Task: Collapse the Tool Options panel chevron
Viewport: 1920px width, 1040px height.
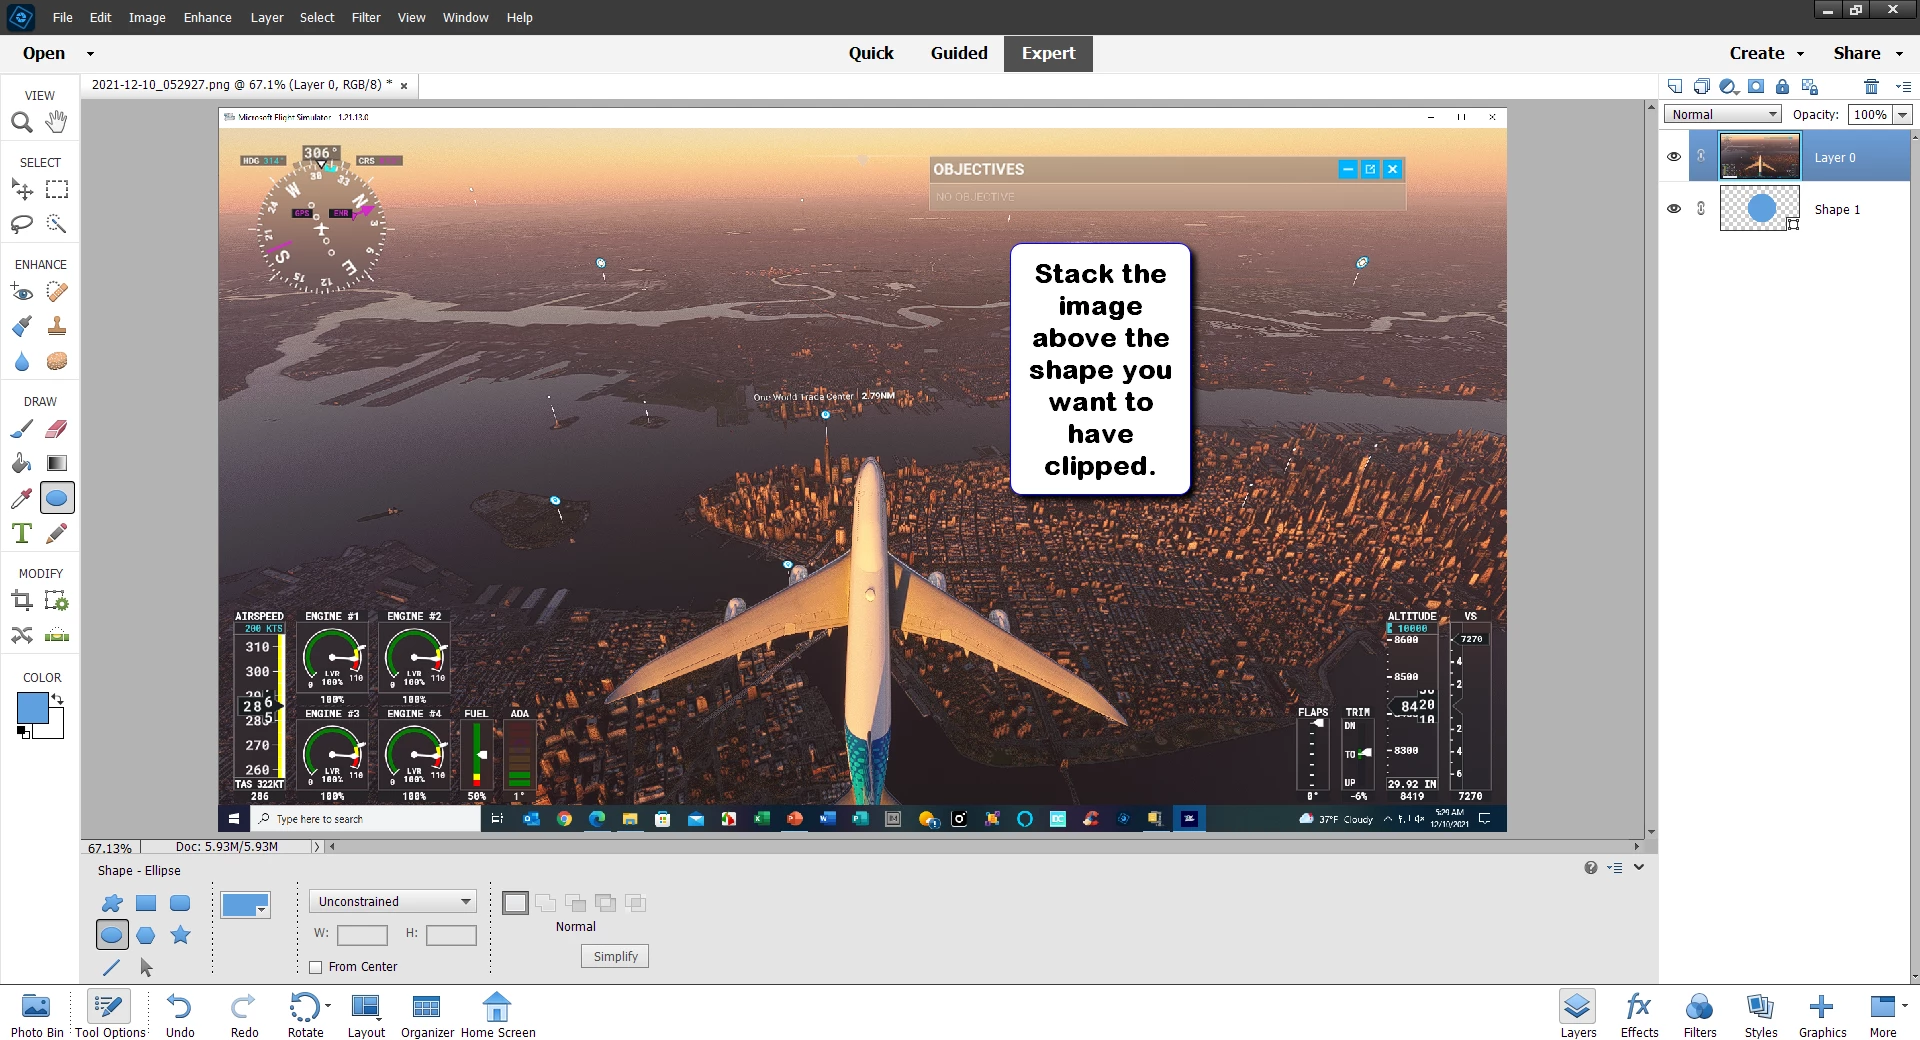Action: click(x=1640, y=867)
